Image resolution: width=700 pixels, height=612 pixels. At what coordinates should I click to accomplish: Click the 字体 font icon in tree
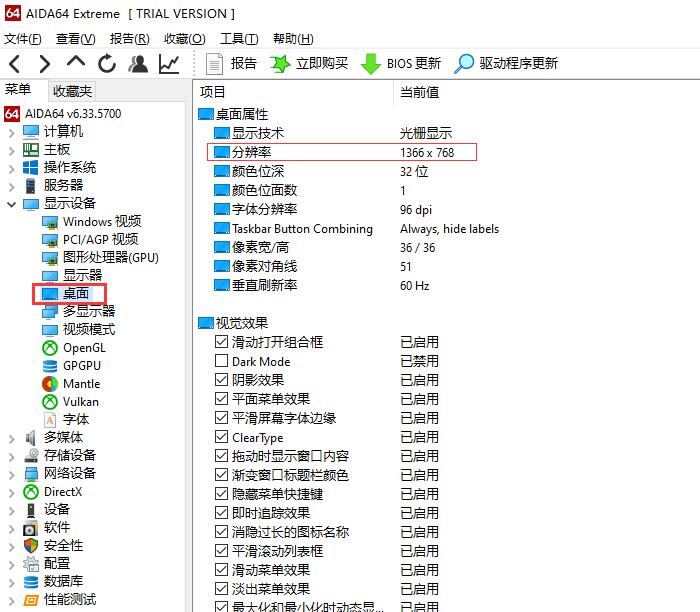(50, 420)
